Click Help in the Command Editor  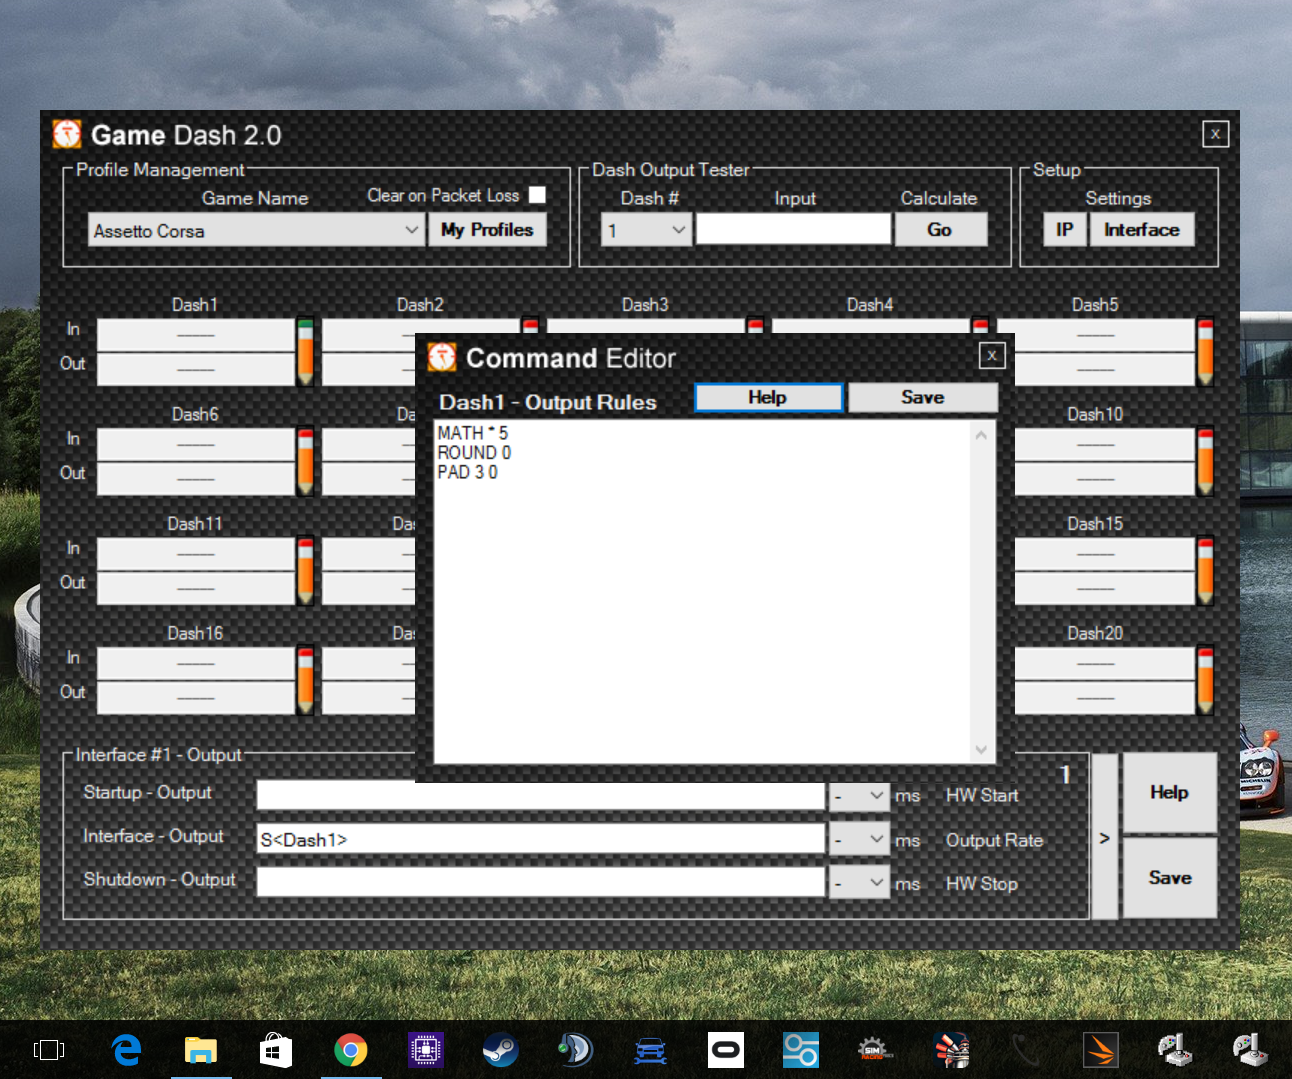point(768,398)
